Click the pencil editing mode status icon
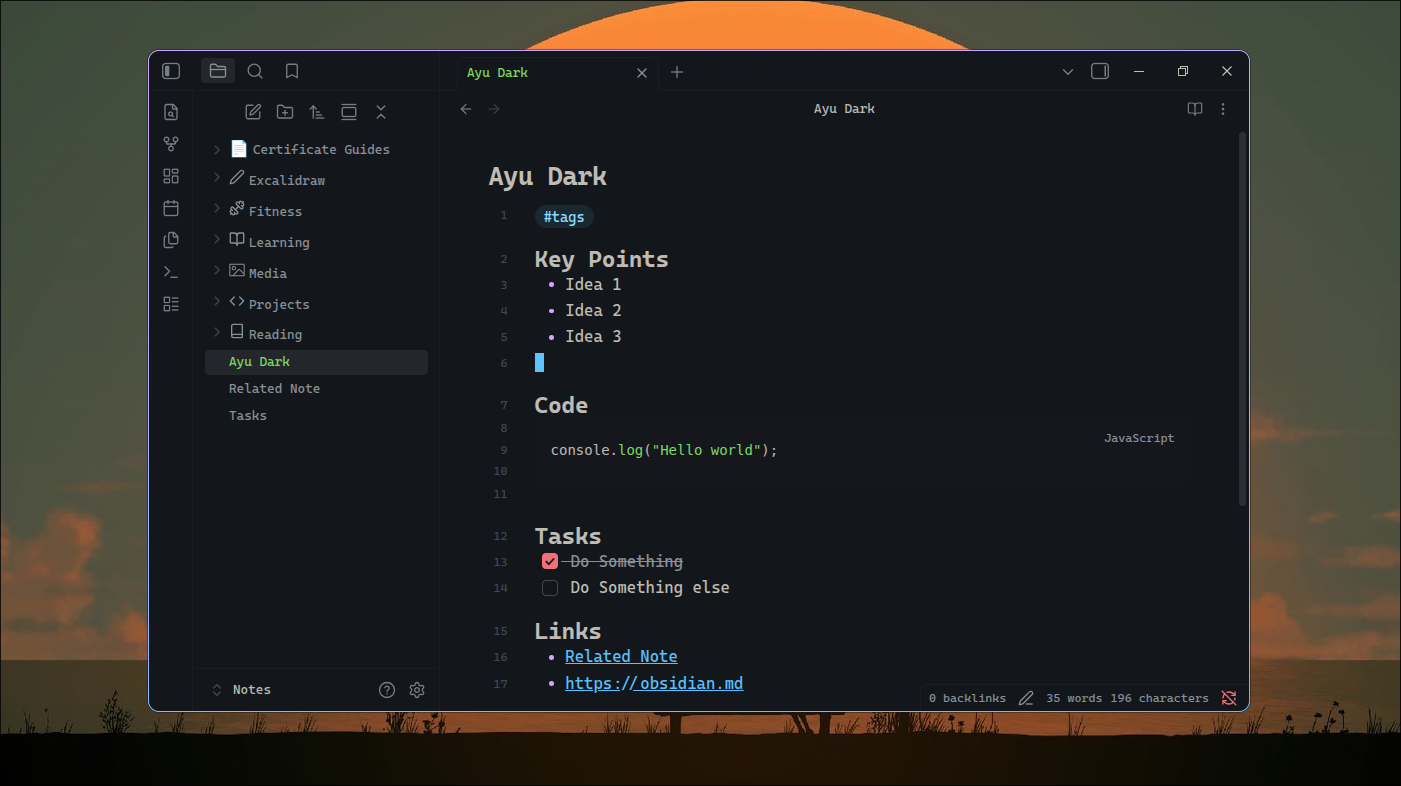This screenshot has width=1401, height=786. point(1026,698)
